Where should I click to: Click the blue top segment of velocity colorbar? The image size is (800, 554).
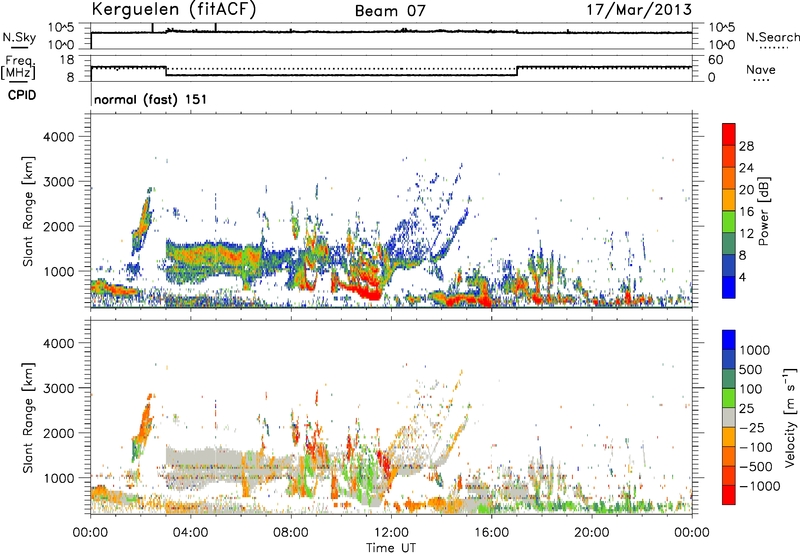click(x=729, y=340)
